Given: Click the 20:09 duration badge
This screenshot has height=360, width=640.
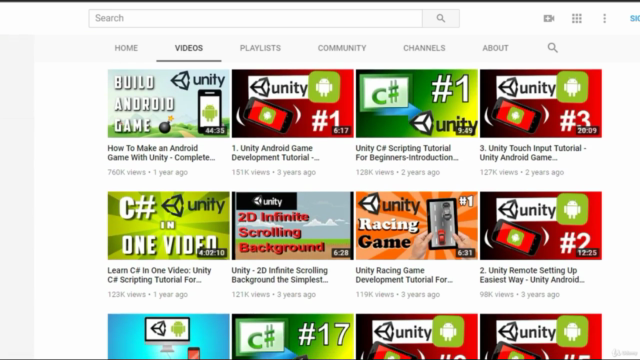Looking at the screenshot, I should click(587, 131).
